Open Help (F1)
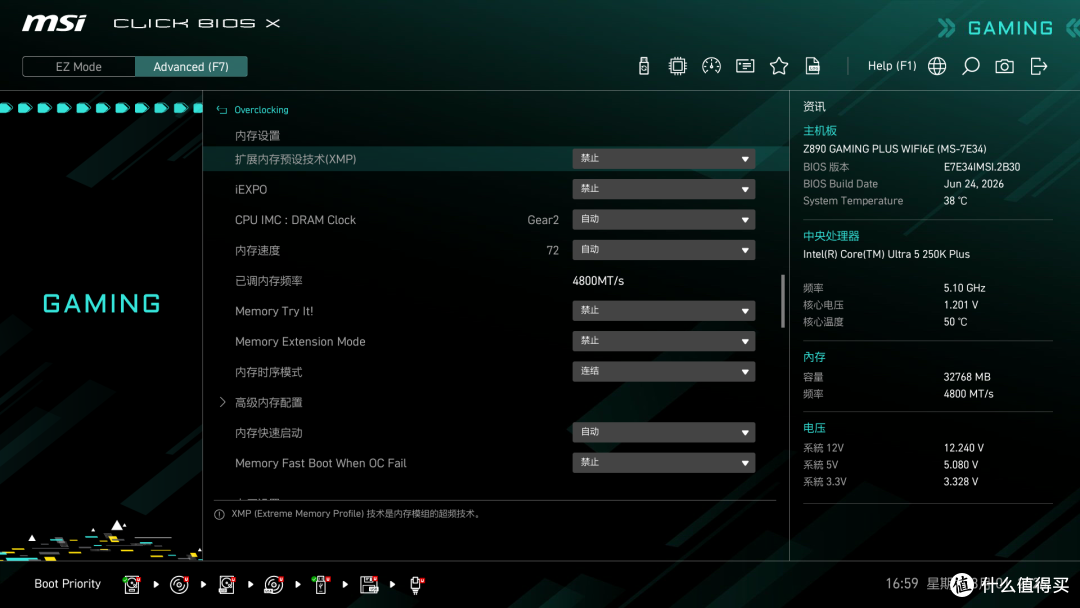This screenshot has width=1080, height=608. click(892, 66)
